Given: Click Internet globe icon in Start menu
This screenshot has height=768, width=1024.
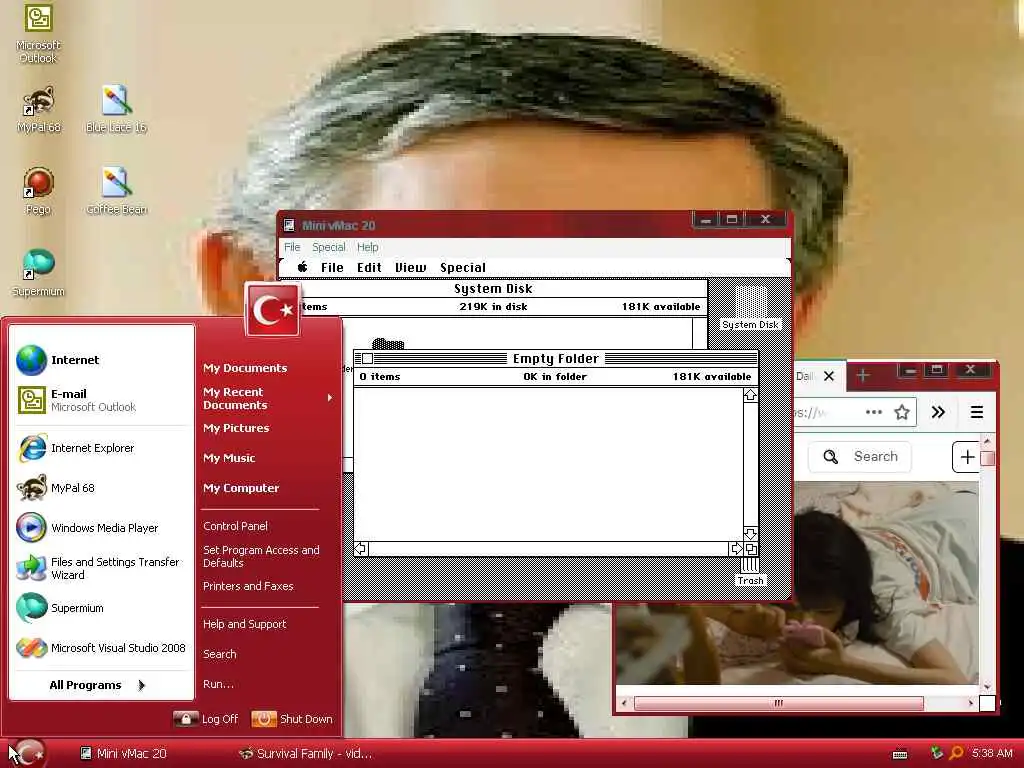Looking at the screenshot, I should (31, 360).
